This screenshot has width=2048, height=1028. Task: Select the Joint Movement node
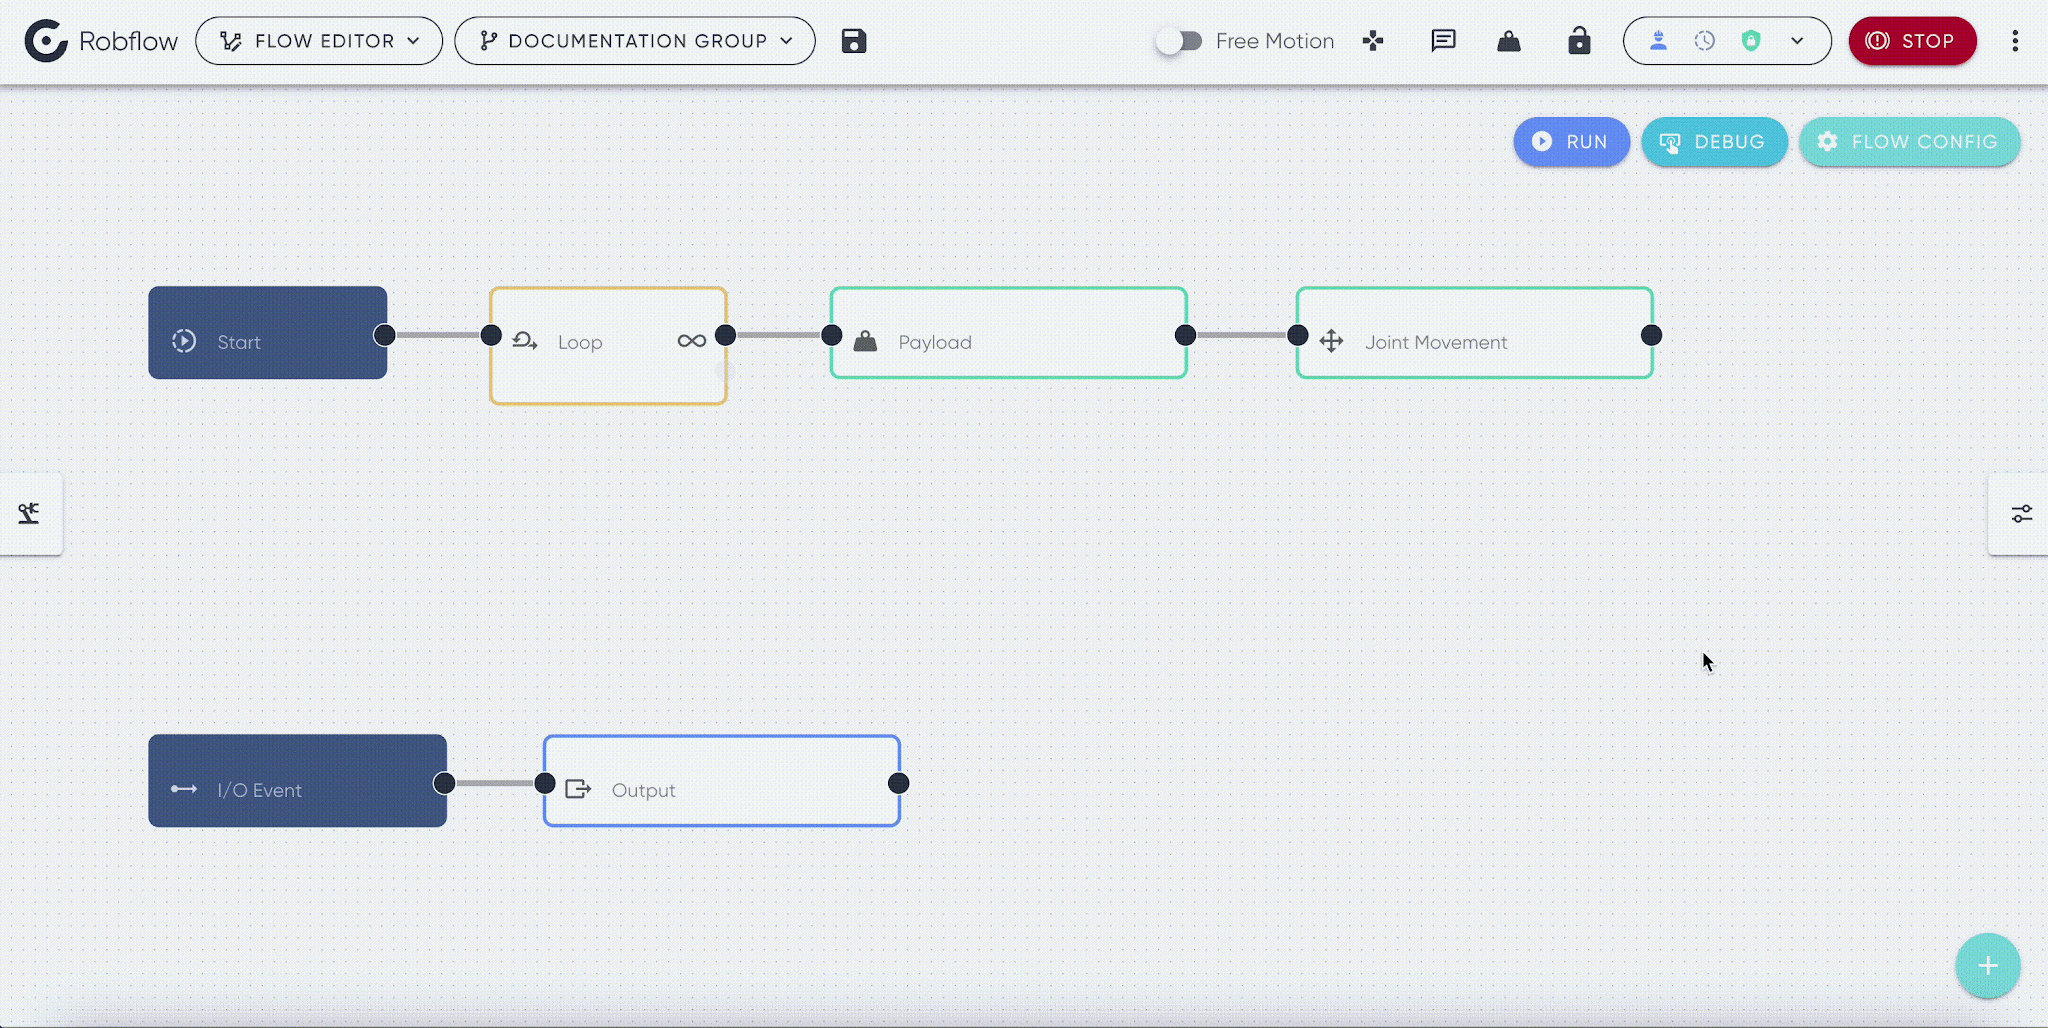(1474, 333)
